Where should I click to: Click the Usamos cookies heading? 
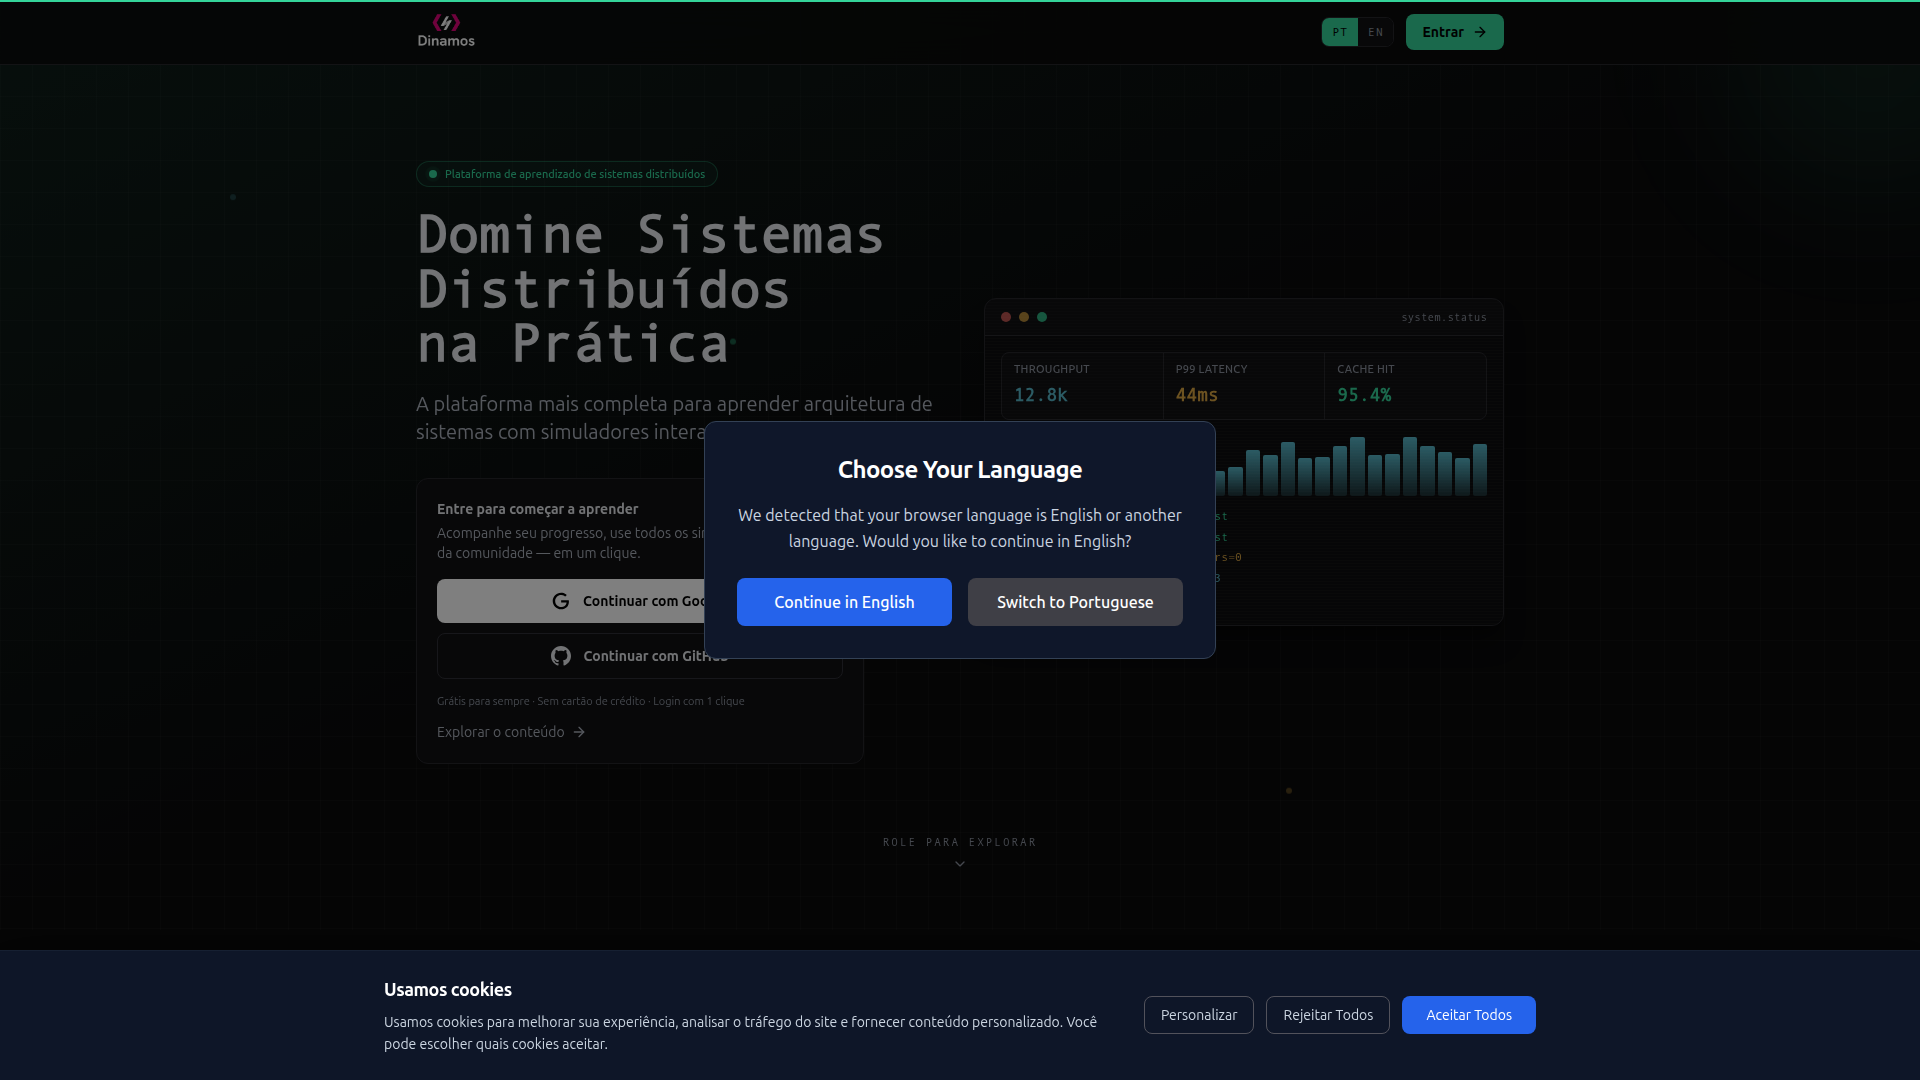coord(448,990)
